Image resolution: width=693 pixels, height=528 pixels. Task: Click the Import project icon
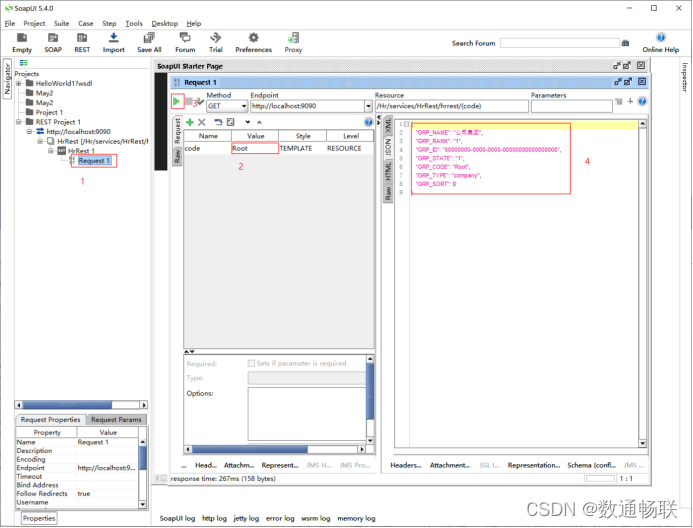[114, 43]
